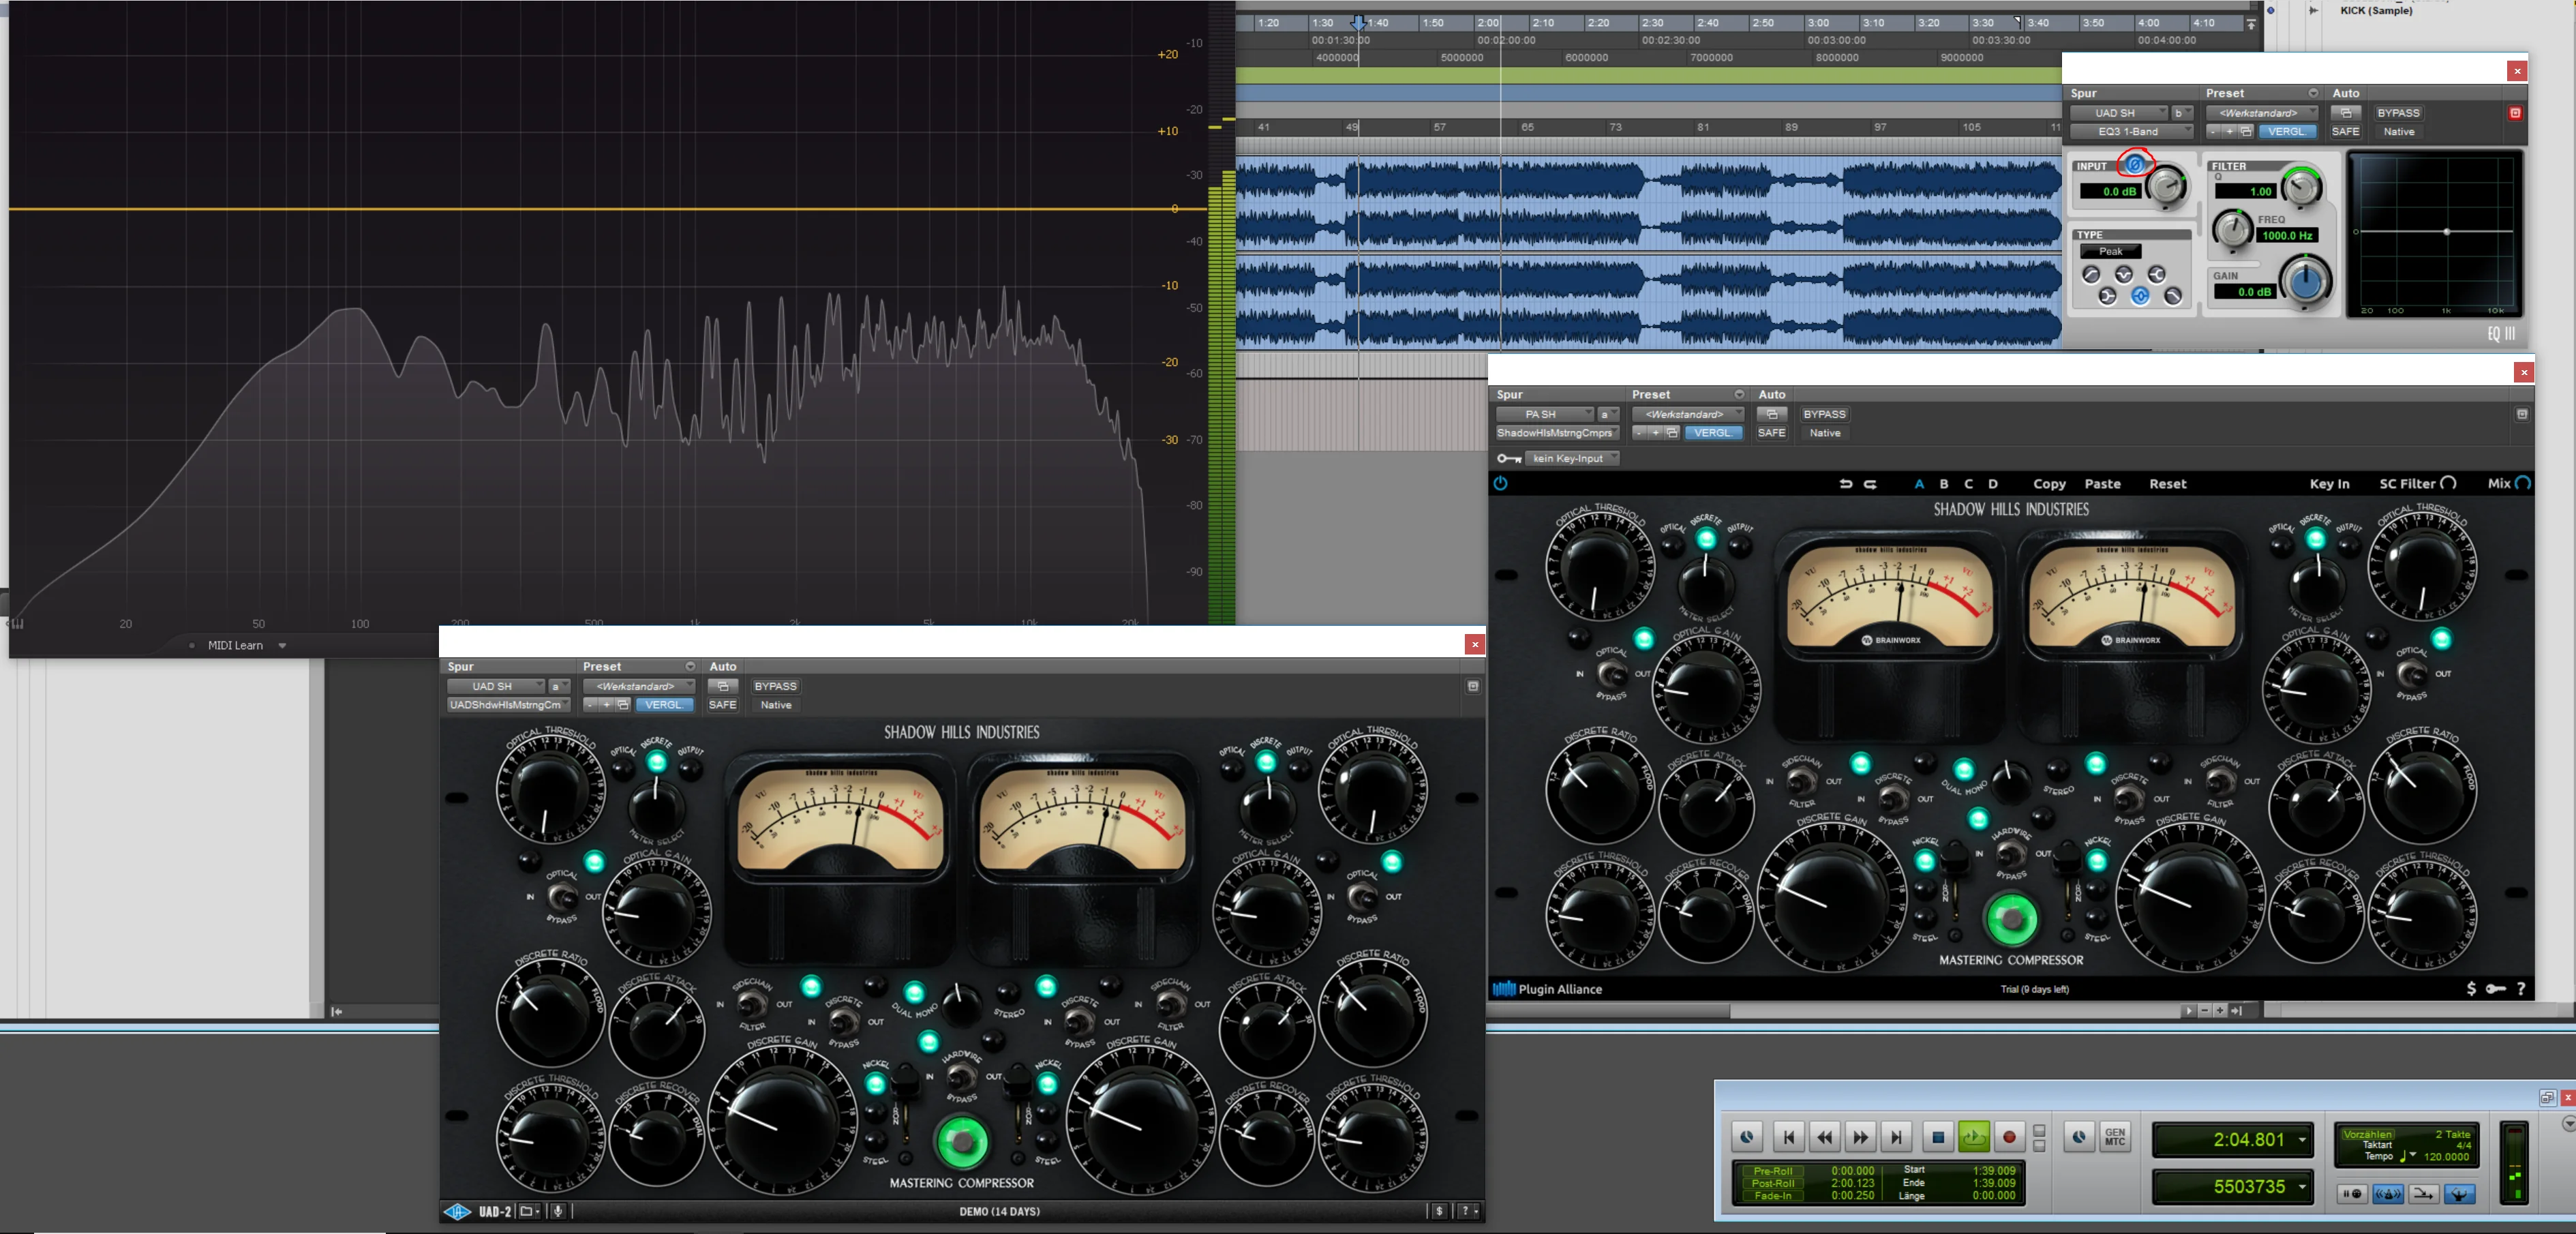This screenshot has width=2576, height=1234.
Task: Click Paste in Plugin Alliance toolbar
Action: 2102,484
